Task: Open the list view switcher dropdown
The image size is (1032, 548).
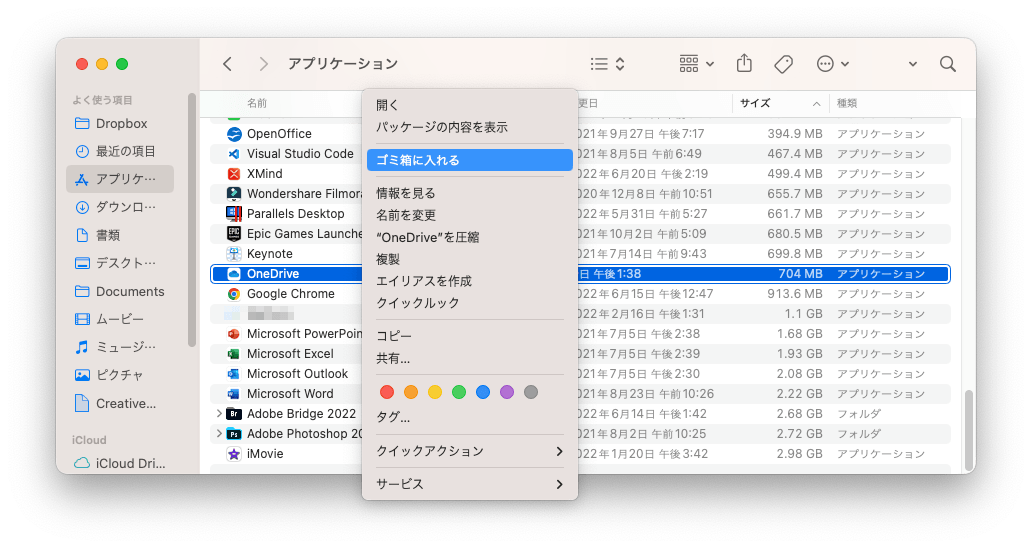Action: coord(607,64)
